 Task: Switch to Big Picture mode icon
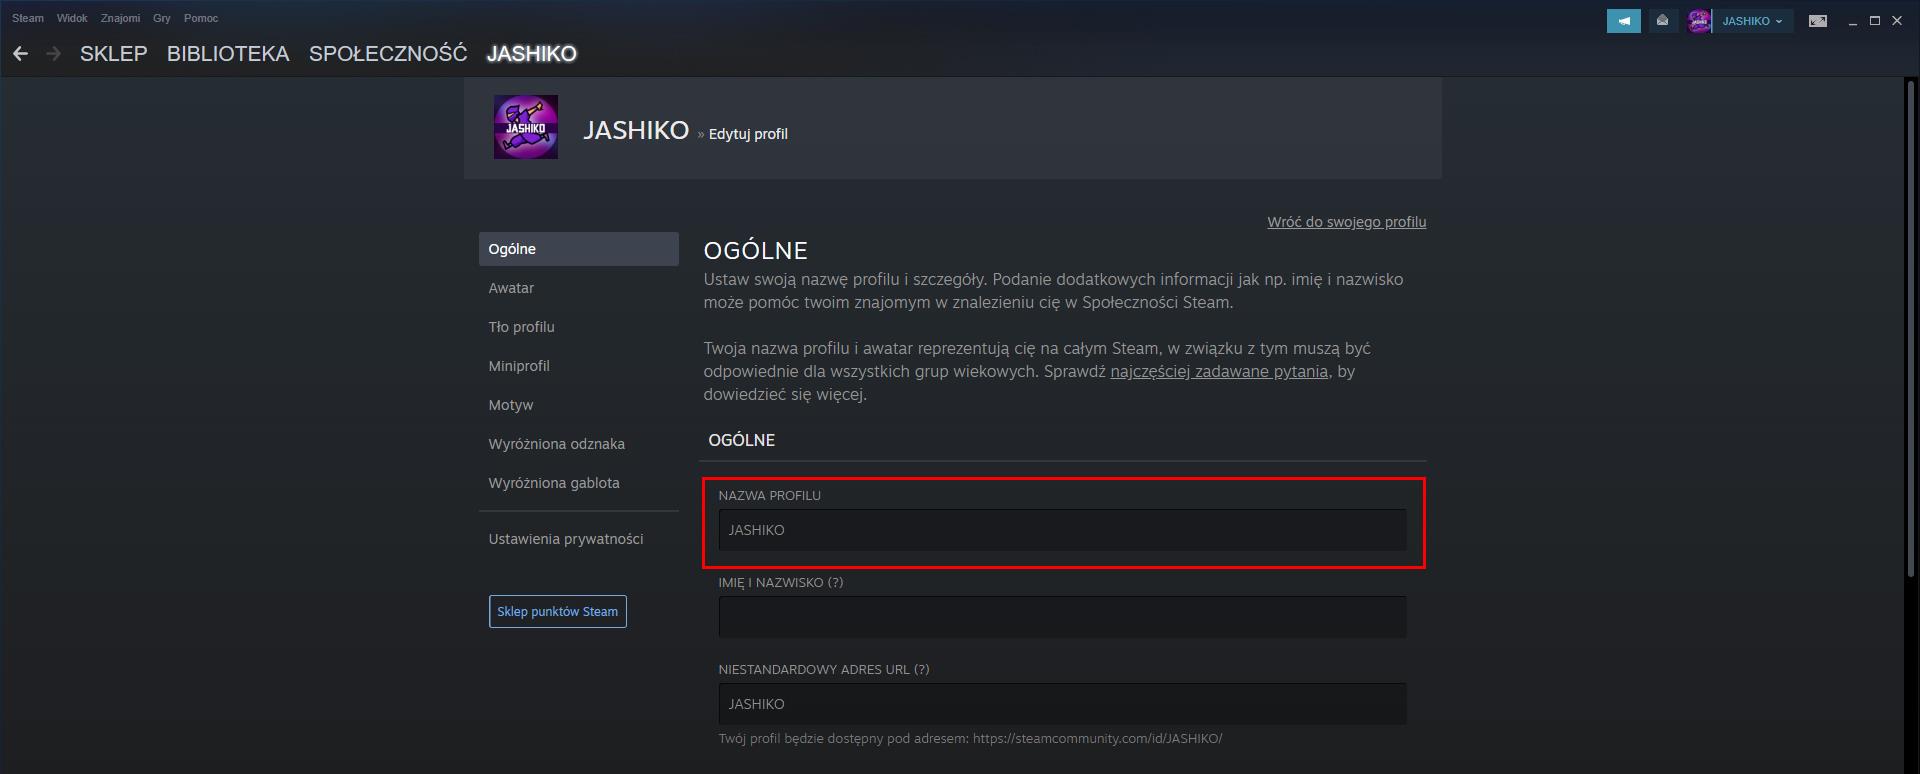pos(1818,21)
